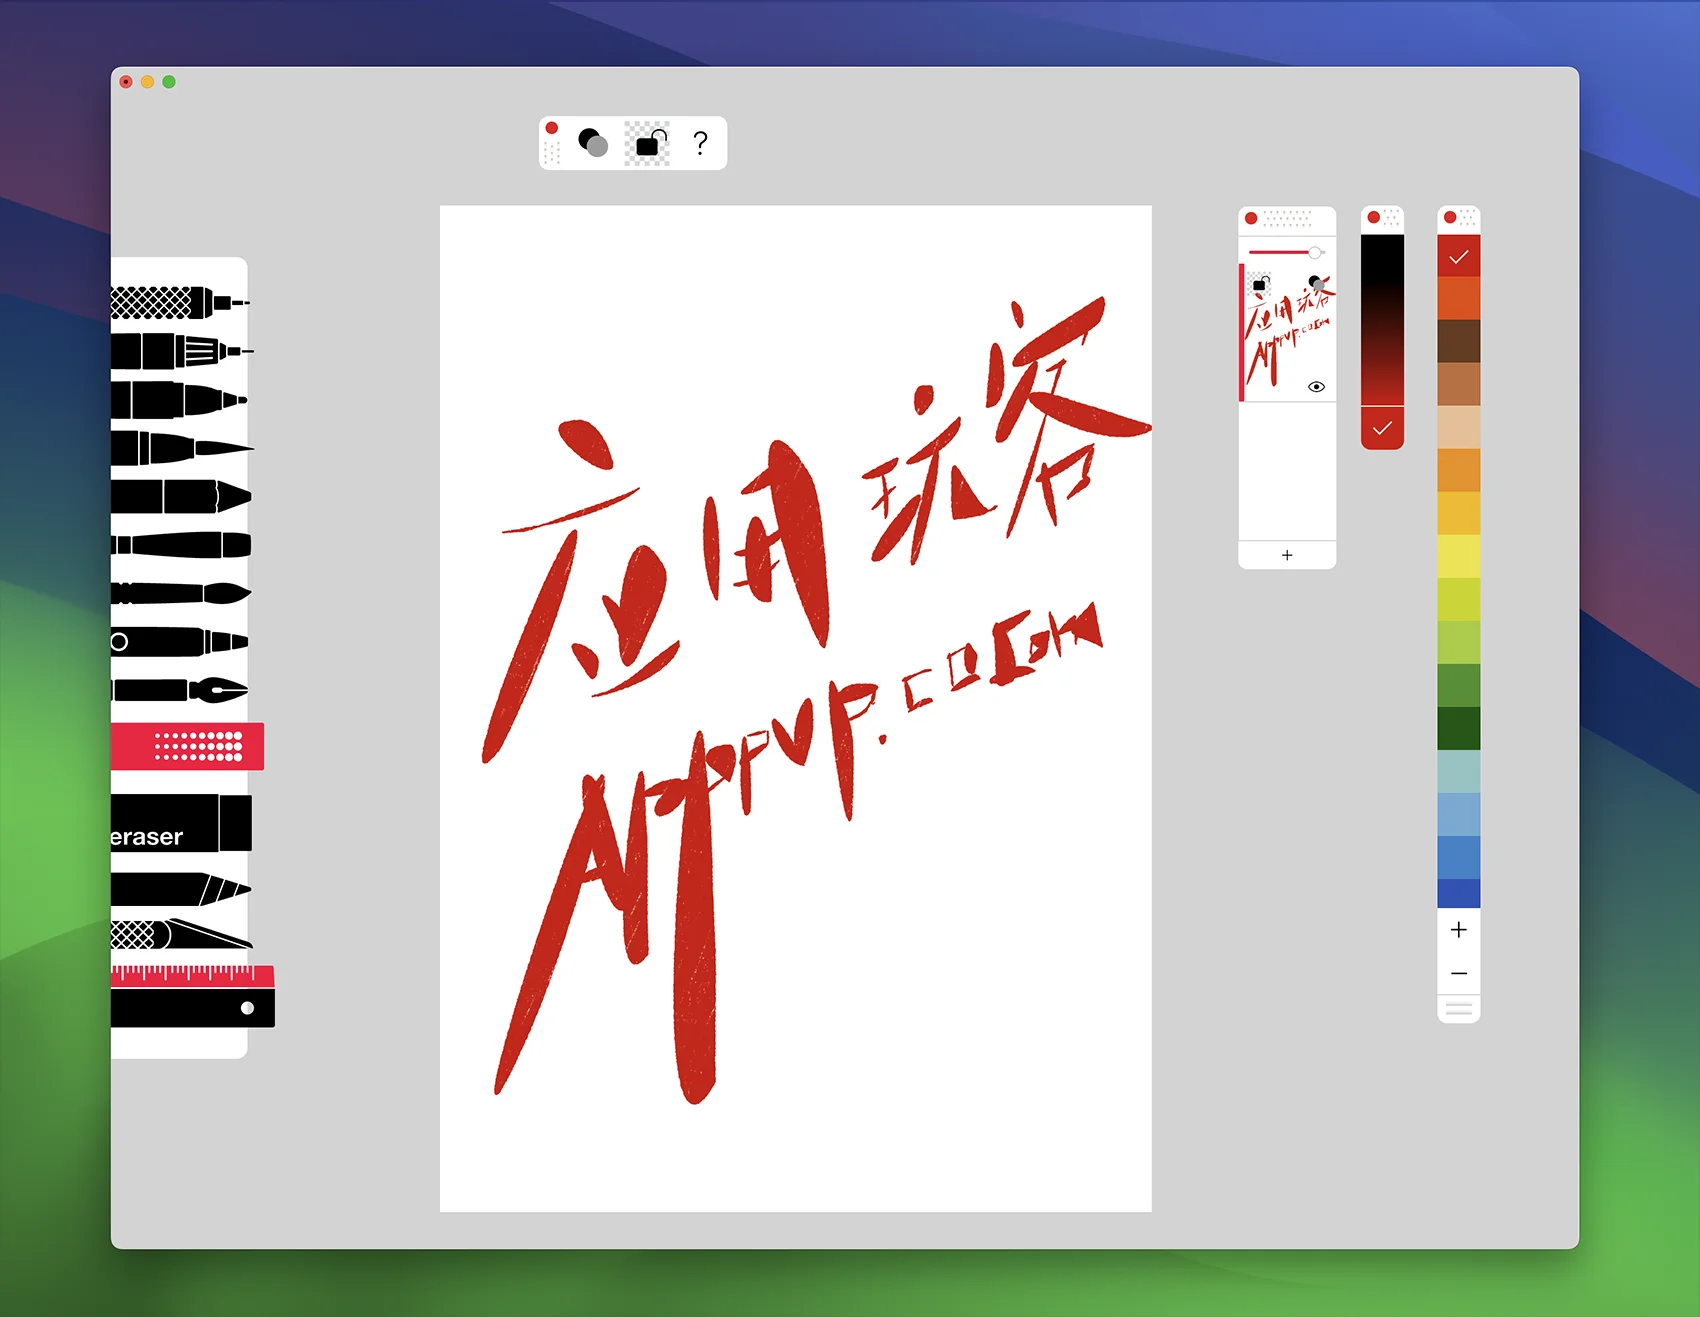Select the striped smudge pencil tool
The width and height of the screenshot is (1700, 1317).
(181, 889)
